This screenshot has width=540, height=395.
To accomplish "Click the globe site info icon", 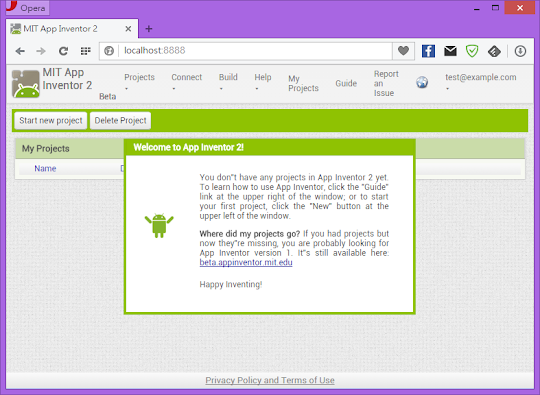I will click(x=109, y=51).
